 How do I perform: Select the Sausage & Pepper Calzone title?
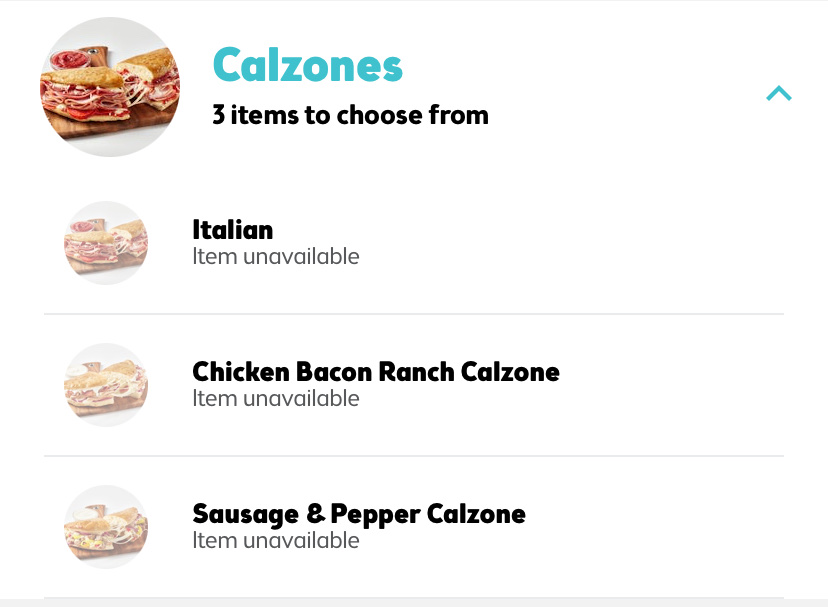[358, 514]
